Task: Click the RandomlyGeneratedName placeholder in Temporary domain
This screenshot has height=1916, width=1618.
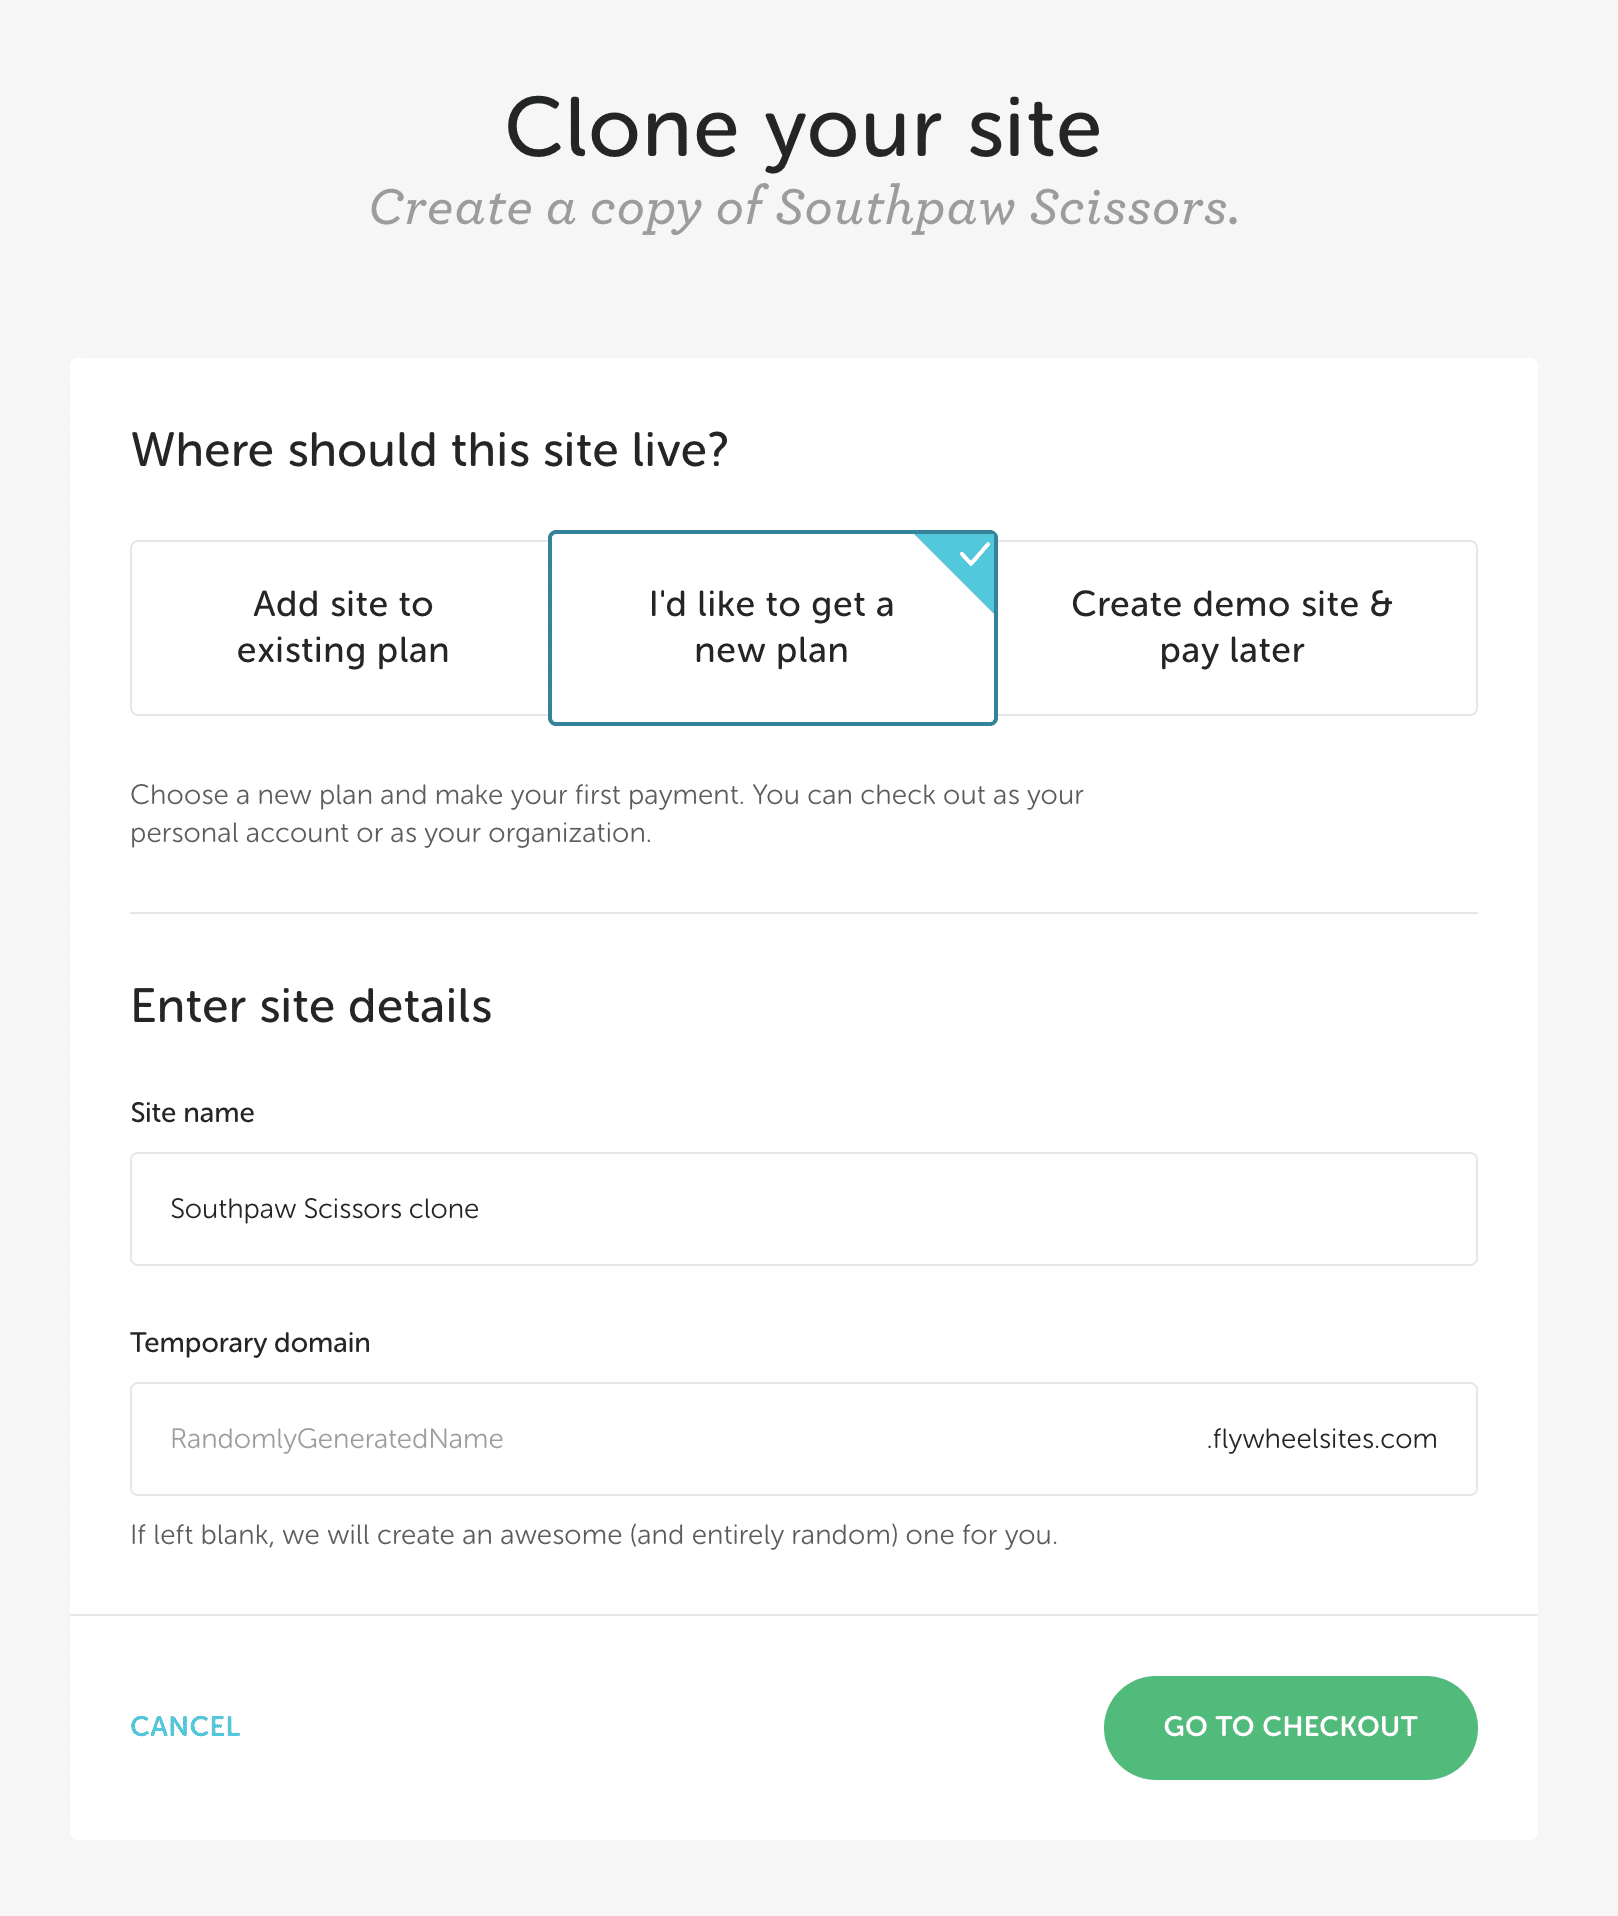Action: point(337,1439)
